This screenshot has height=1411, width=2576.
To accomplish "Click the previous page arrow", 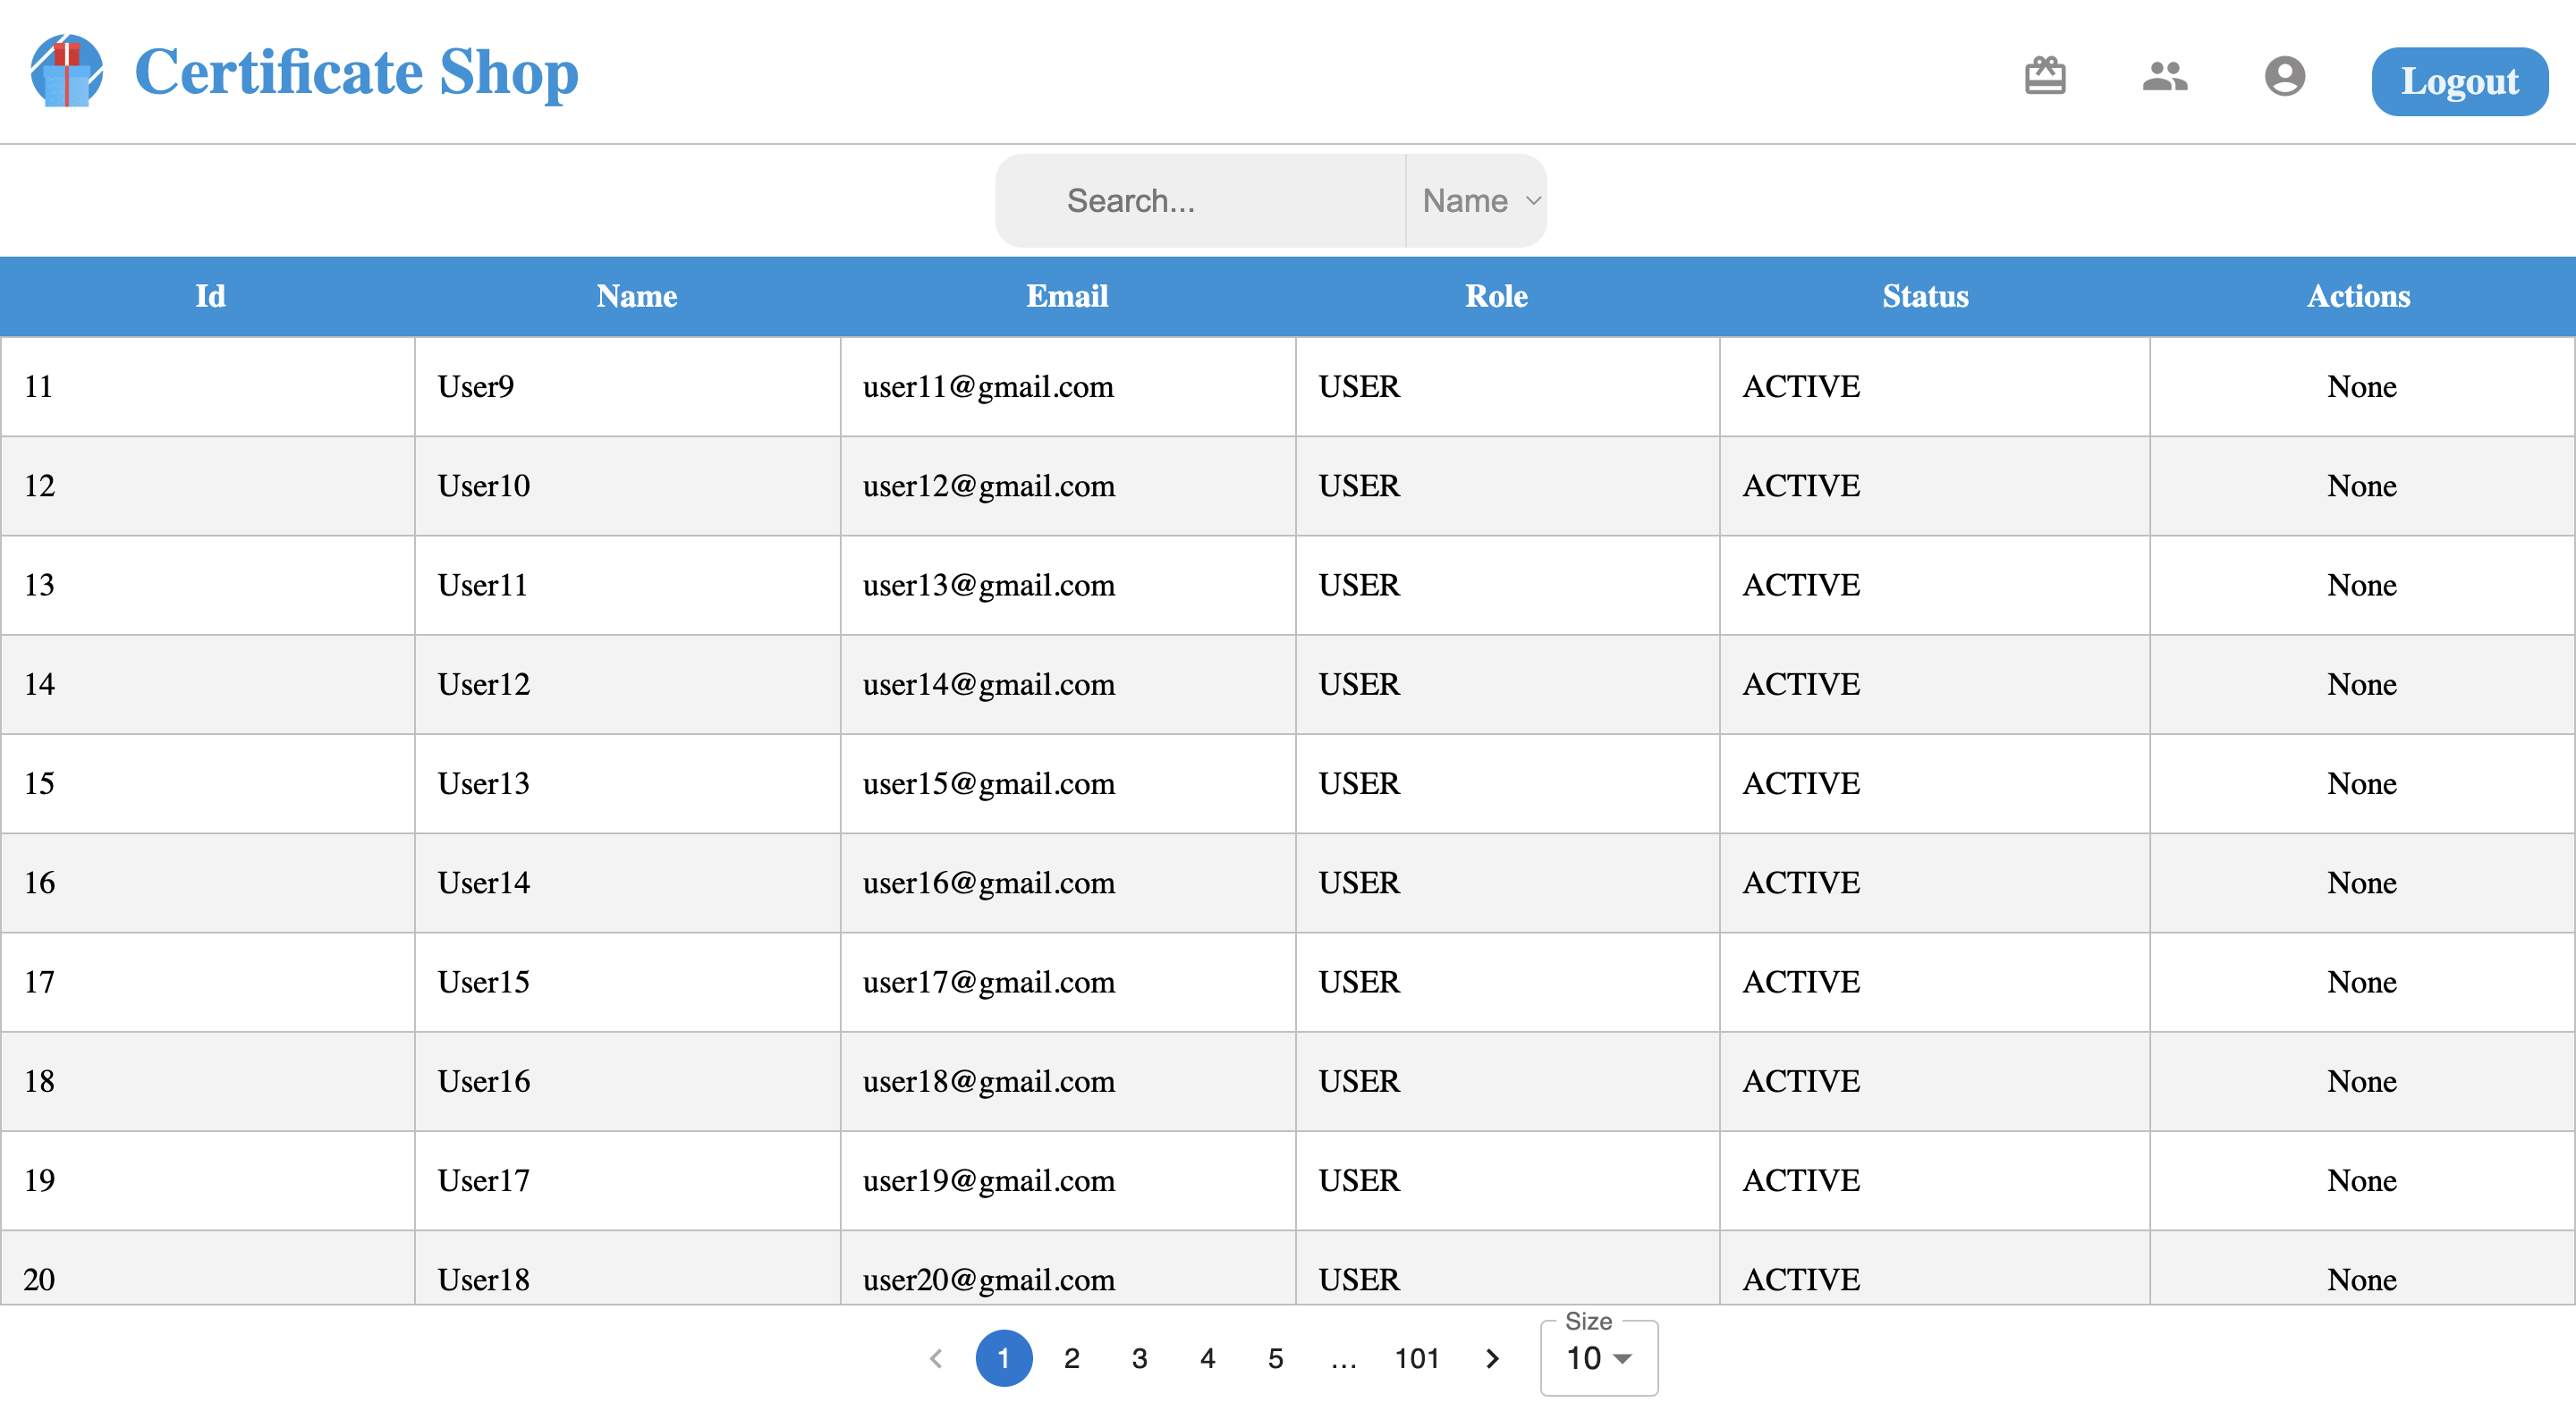I will click(936, 1358).
